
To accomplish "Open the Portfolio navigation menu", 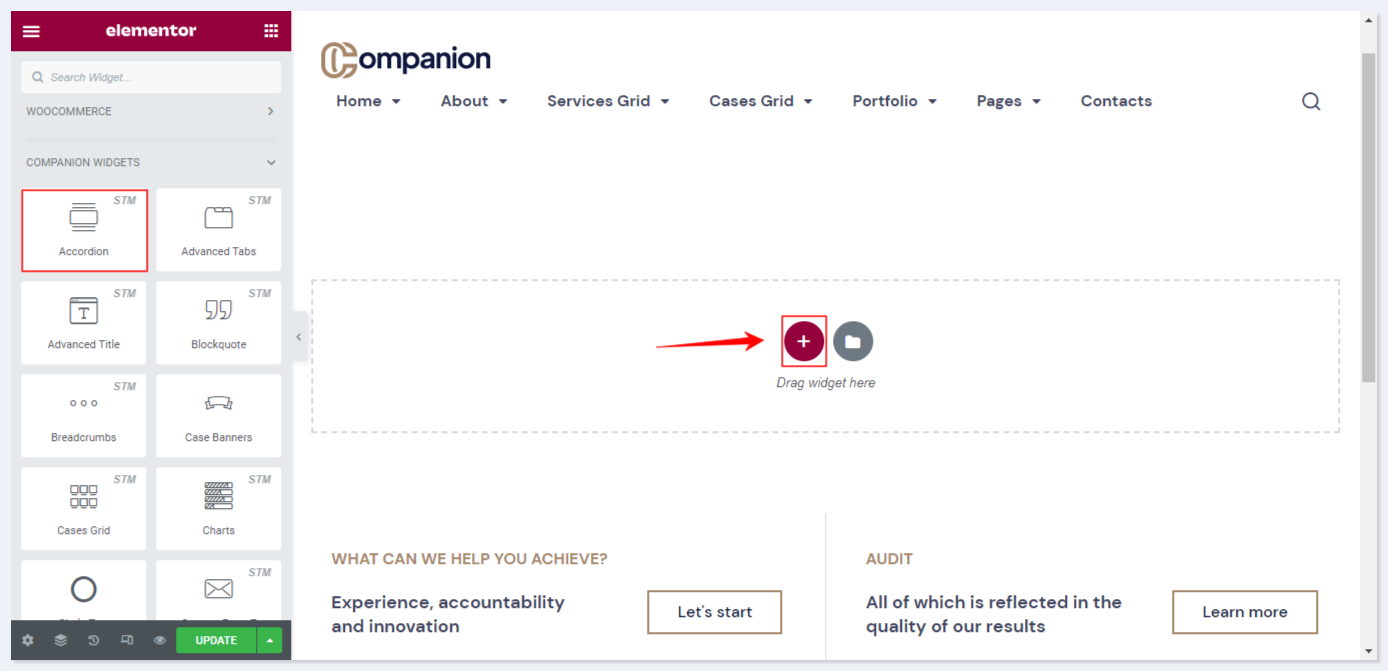I will 894,101.
